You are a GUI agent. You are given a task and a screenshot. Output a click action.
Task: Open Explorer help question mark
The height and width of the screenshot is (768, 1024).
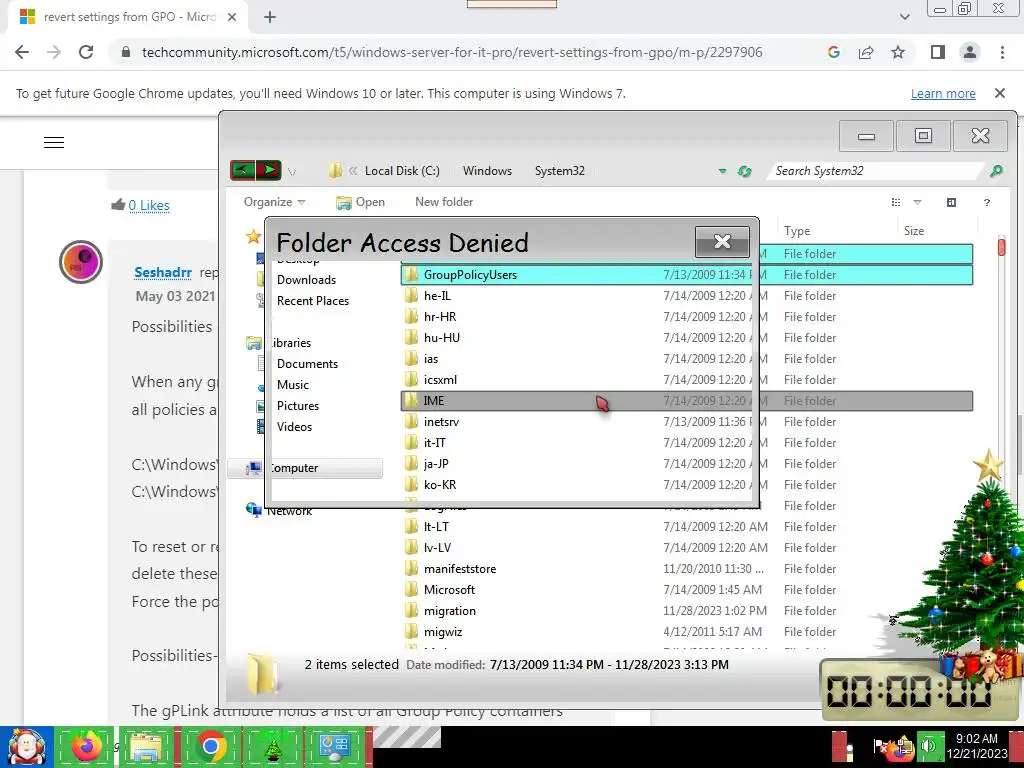pyautogui.click(x=987, y=202)
